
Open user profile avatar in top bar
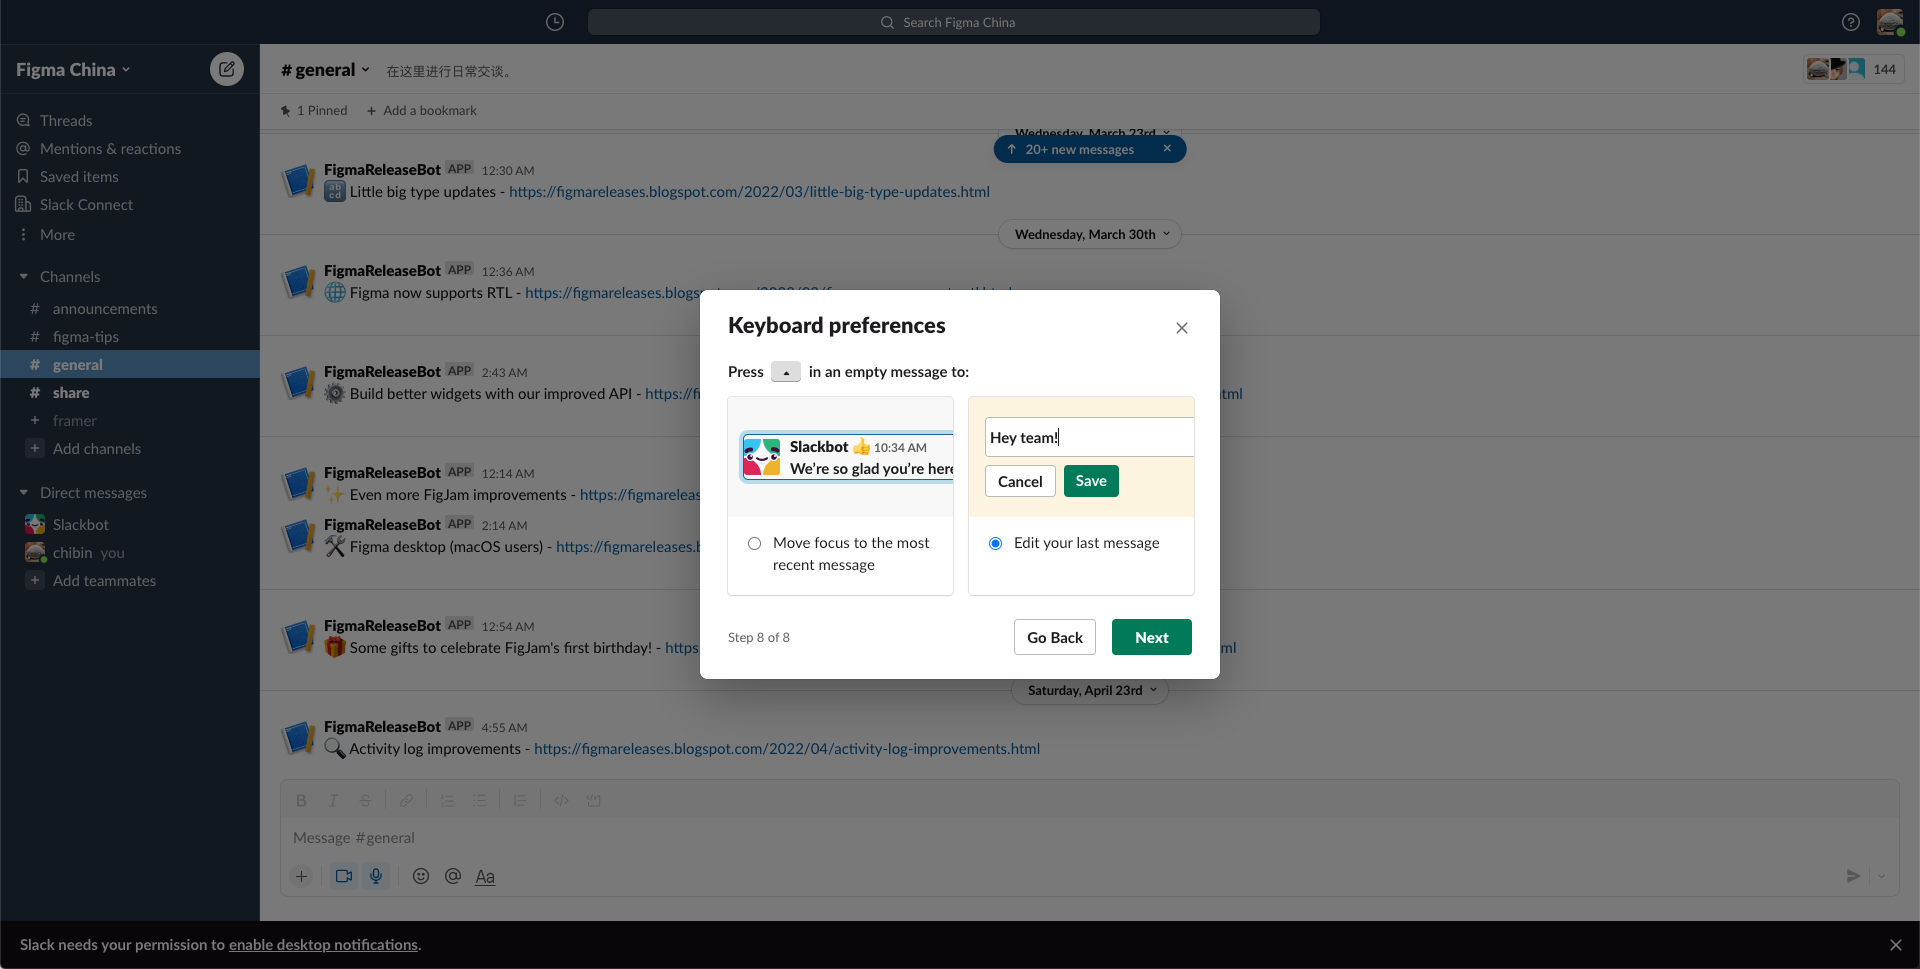tap(1890, 22)
